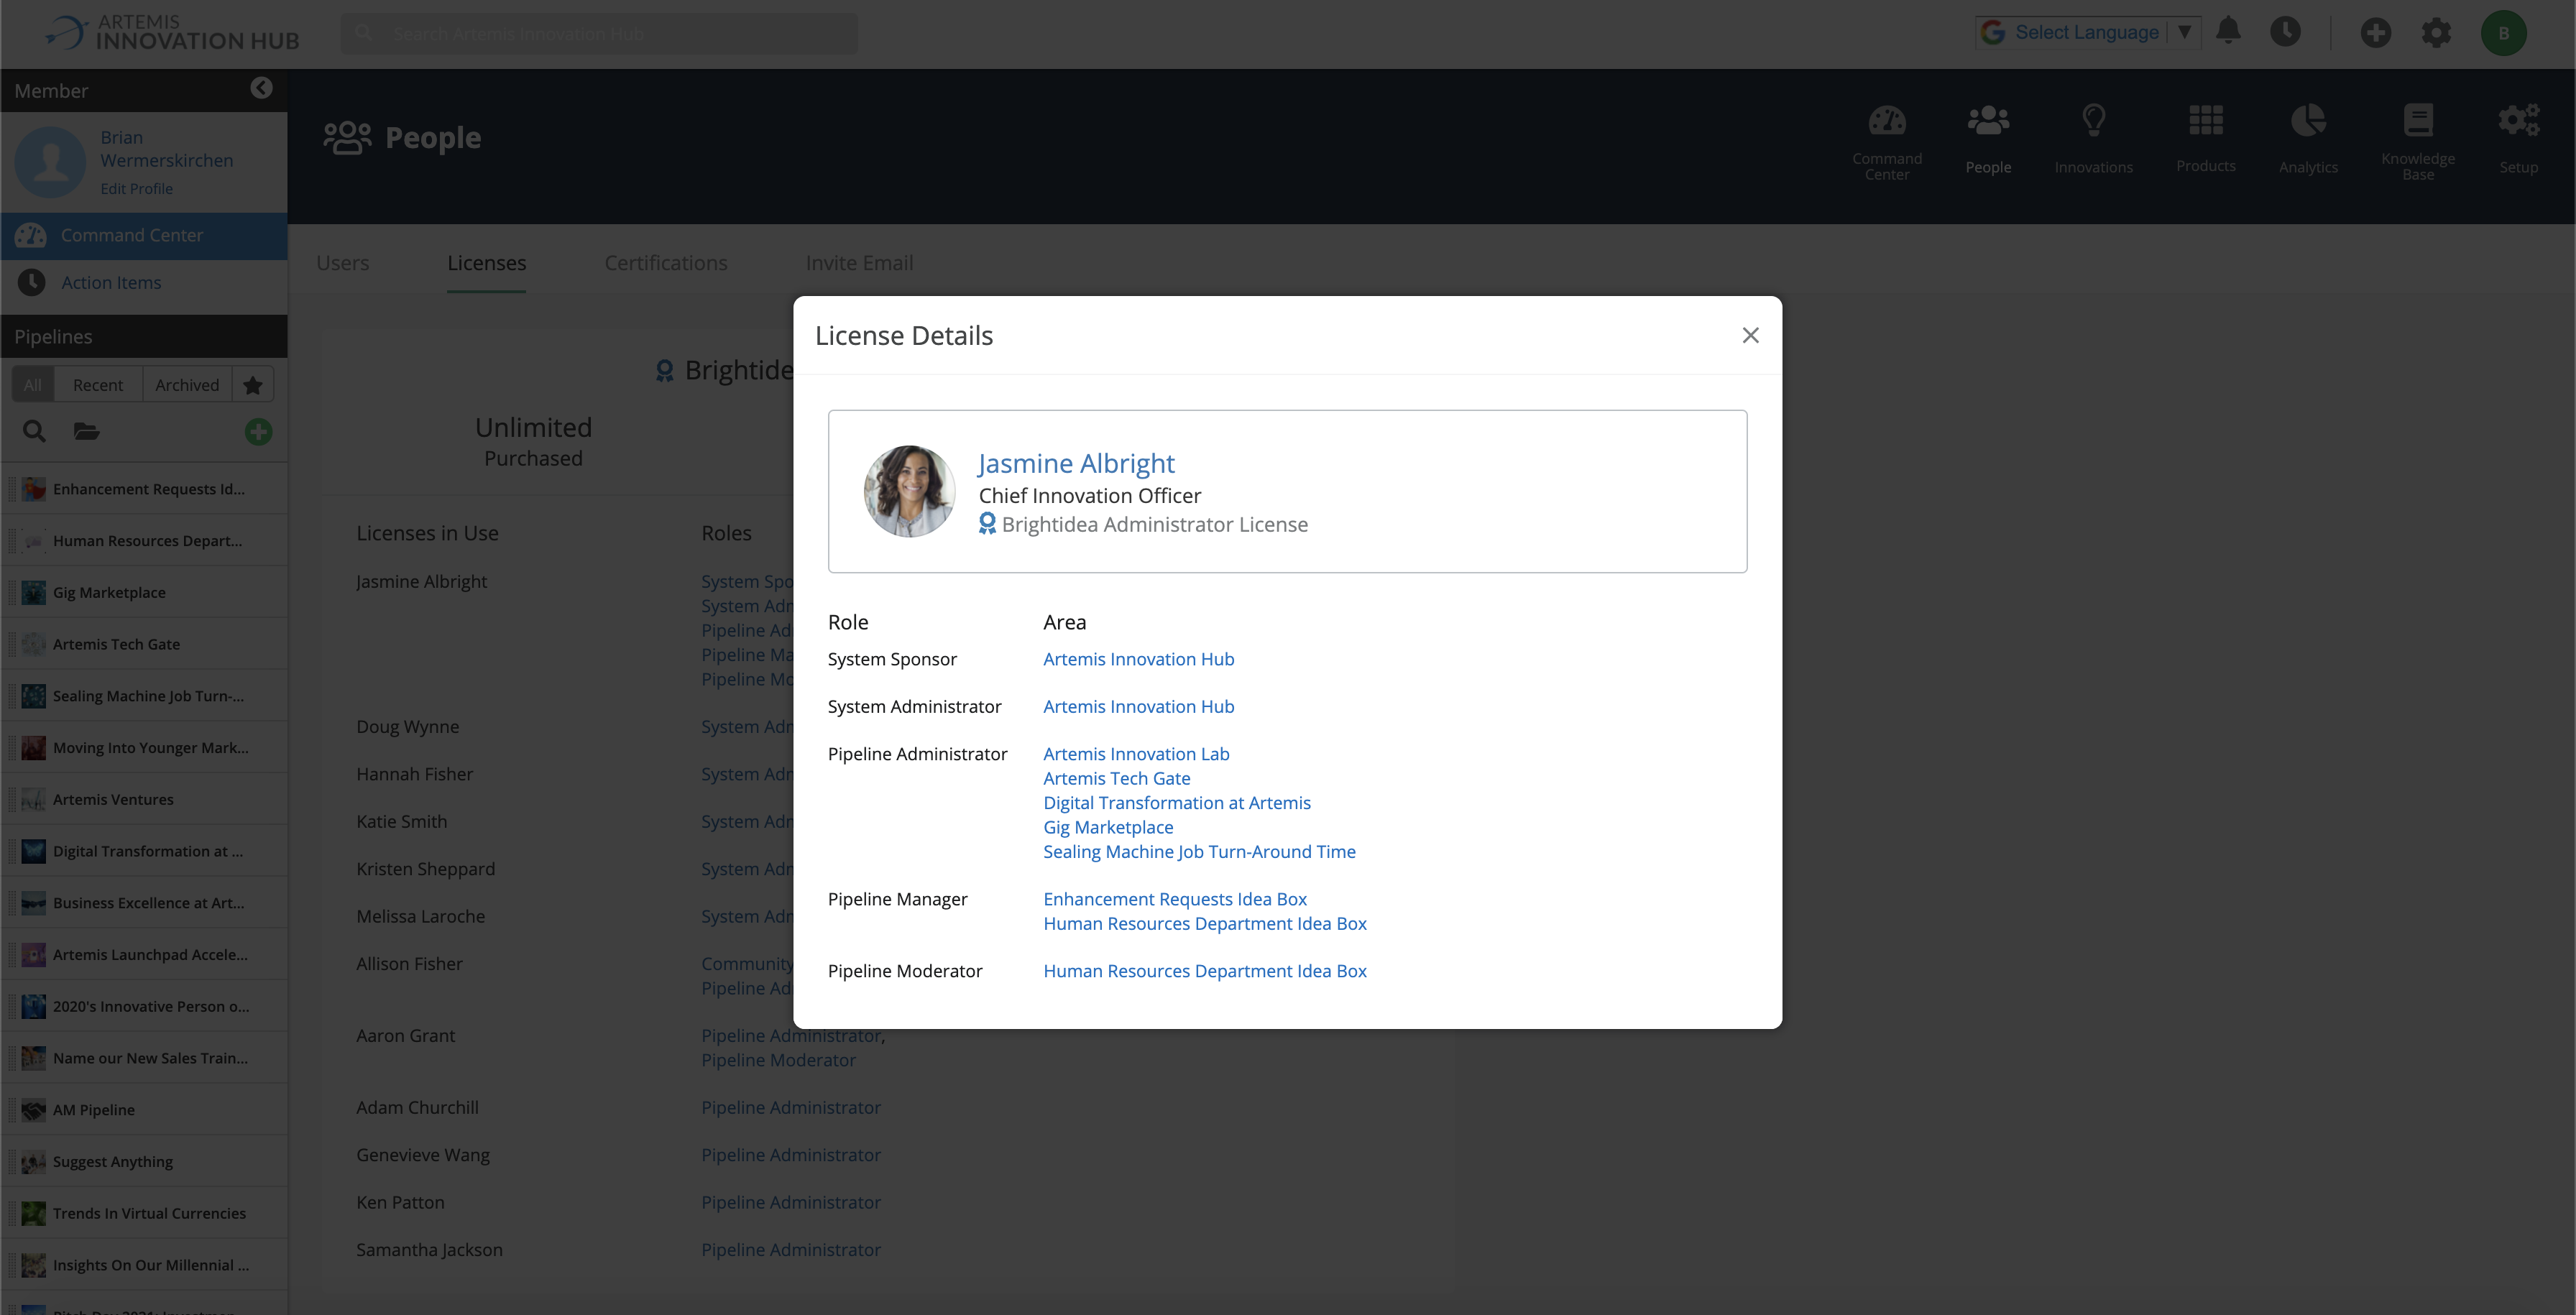2576x1315 pixels.
Task: Open Analytics pie chart icon
Action: click(x=2308, y=140)
